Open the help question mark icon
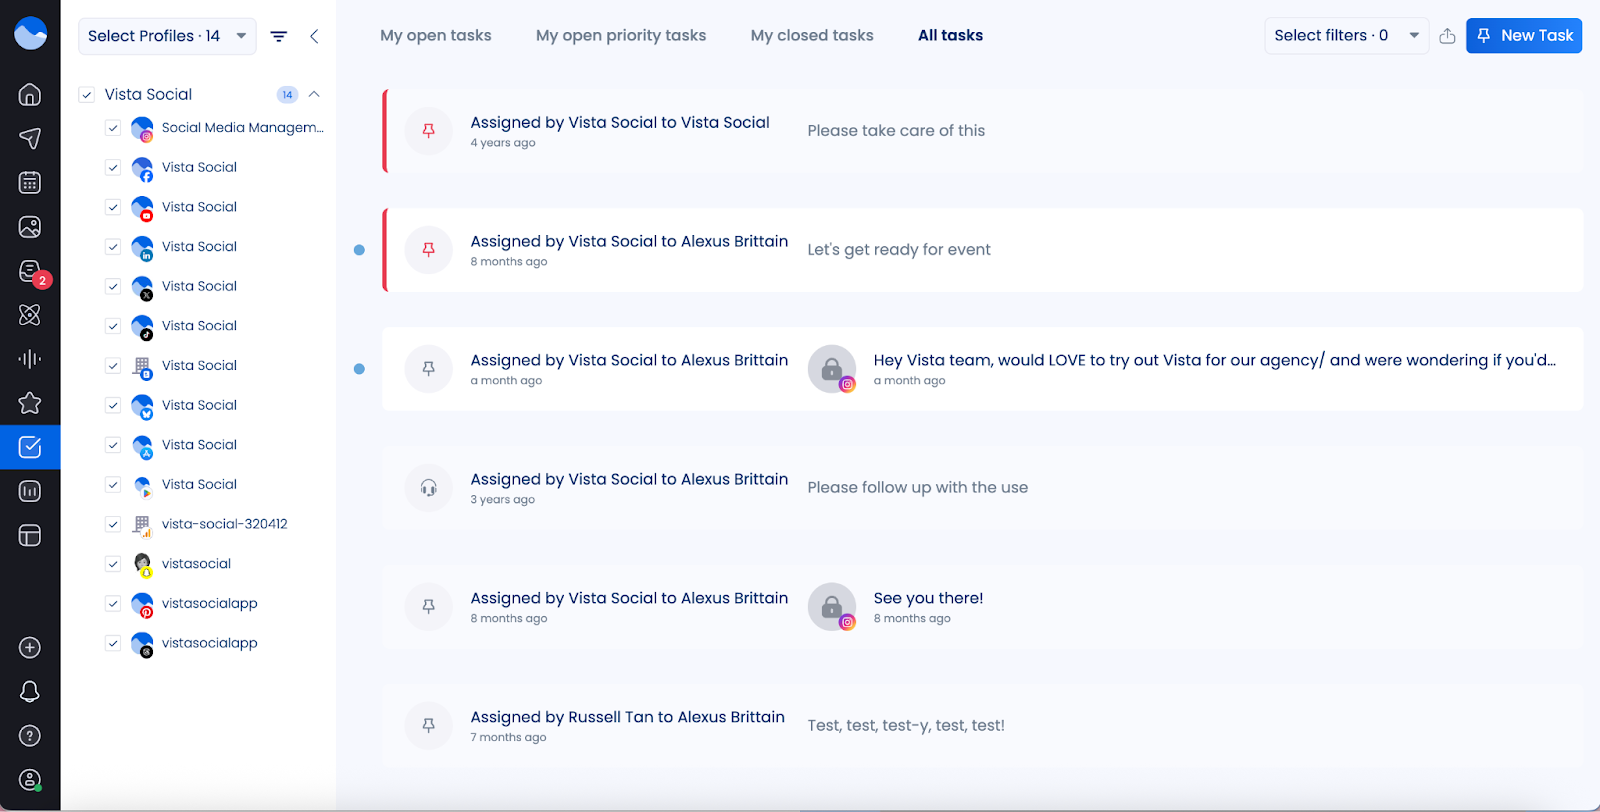Viewport: 1600px width, 812px height. [30, 735]
